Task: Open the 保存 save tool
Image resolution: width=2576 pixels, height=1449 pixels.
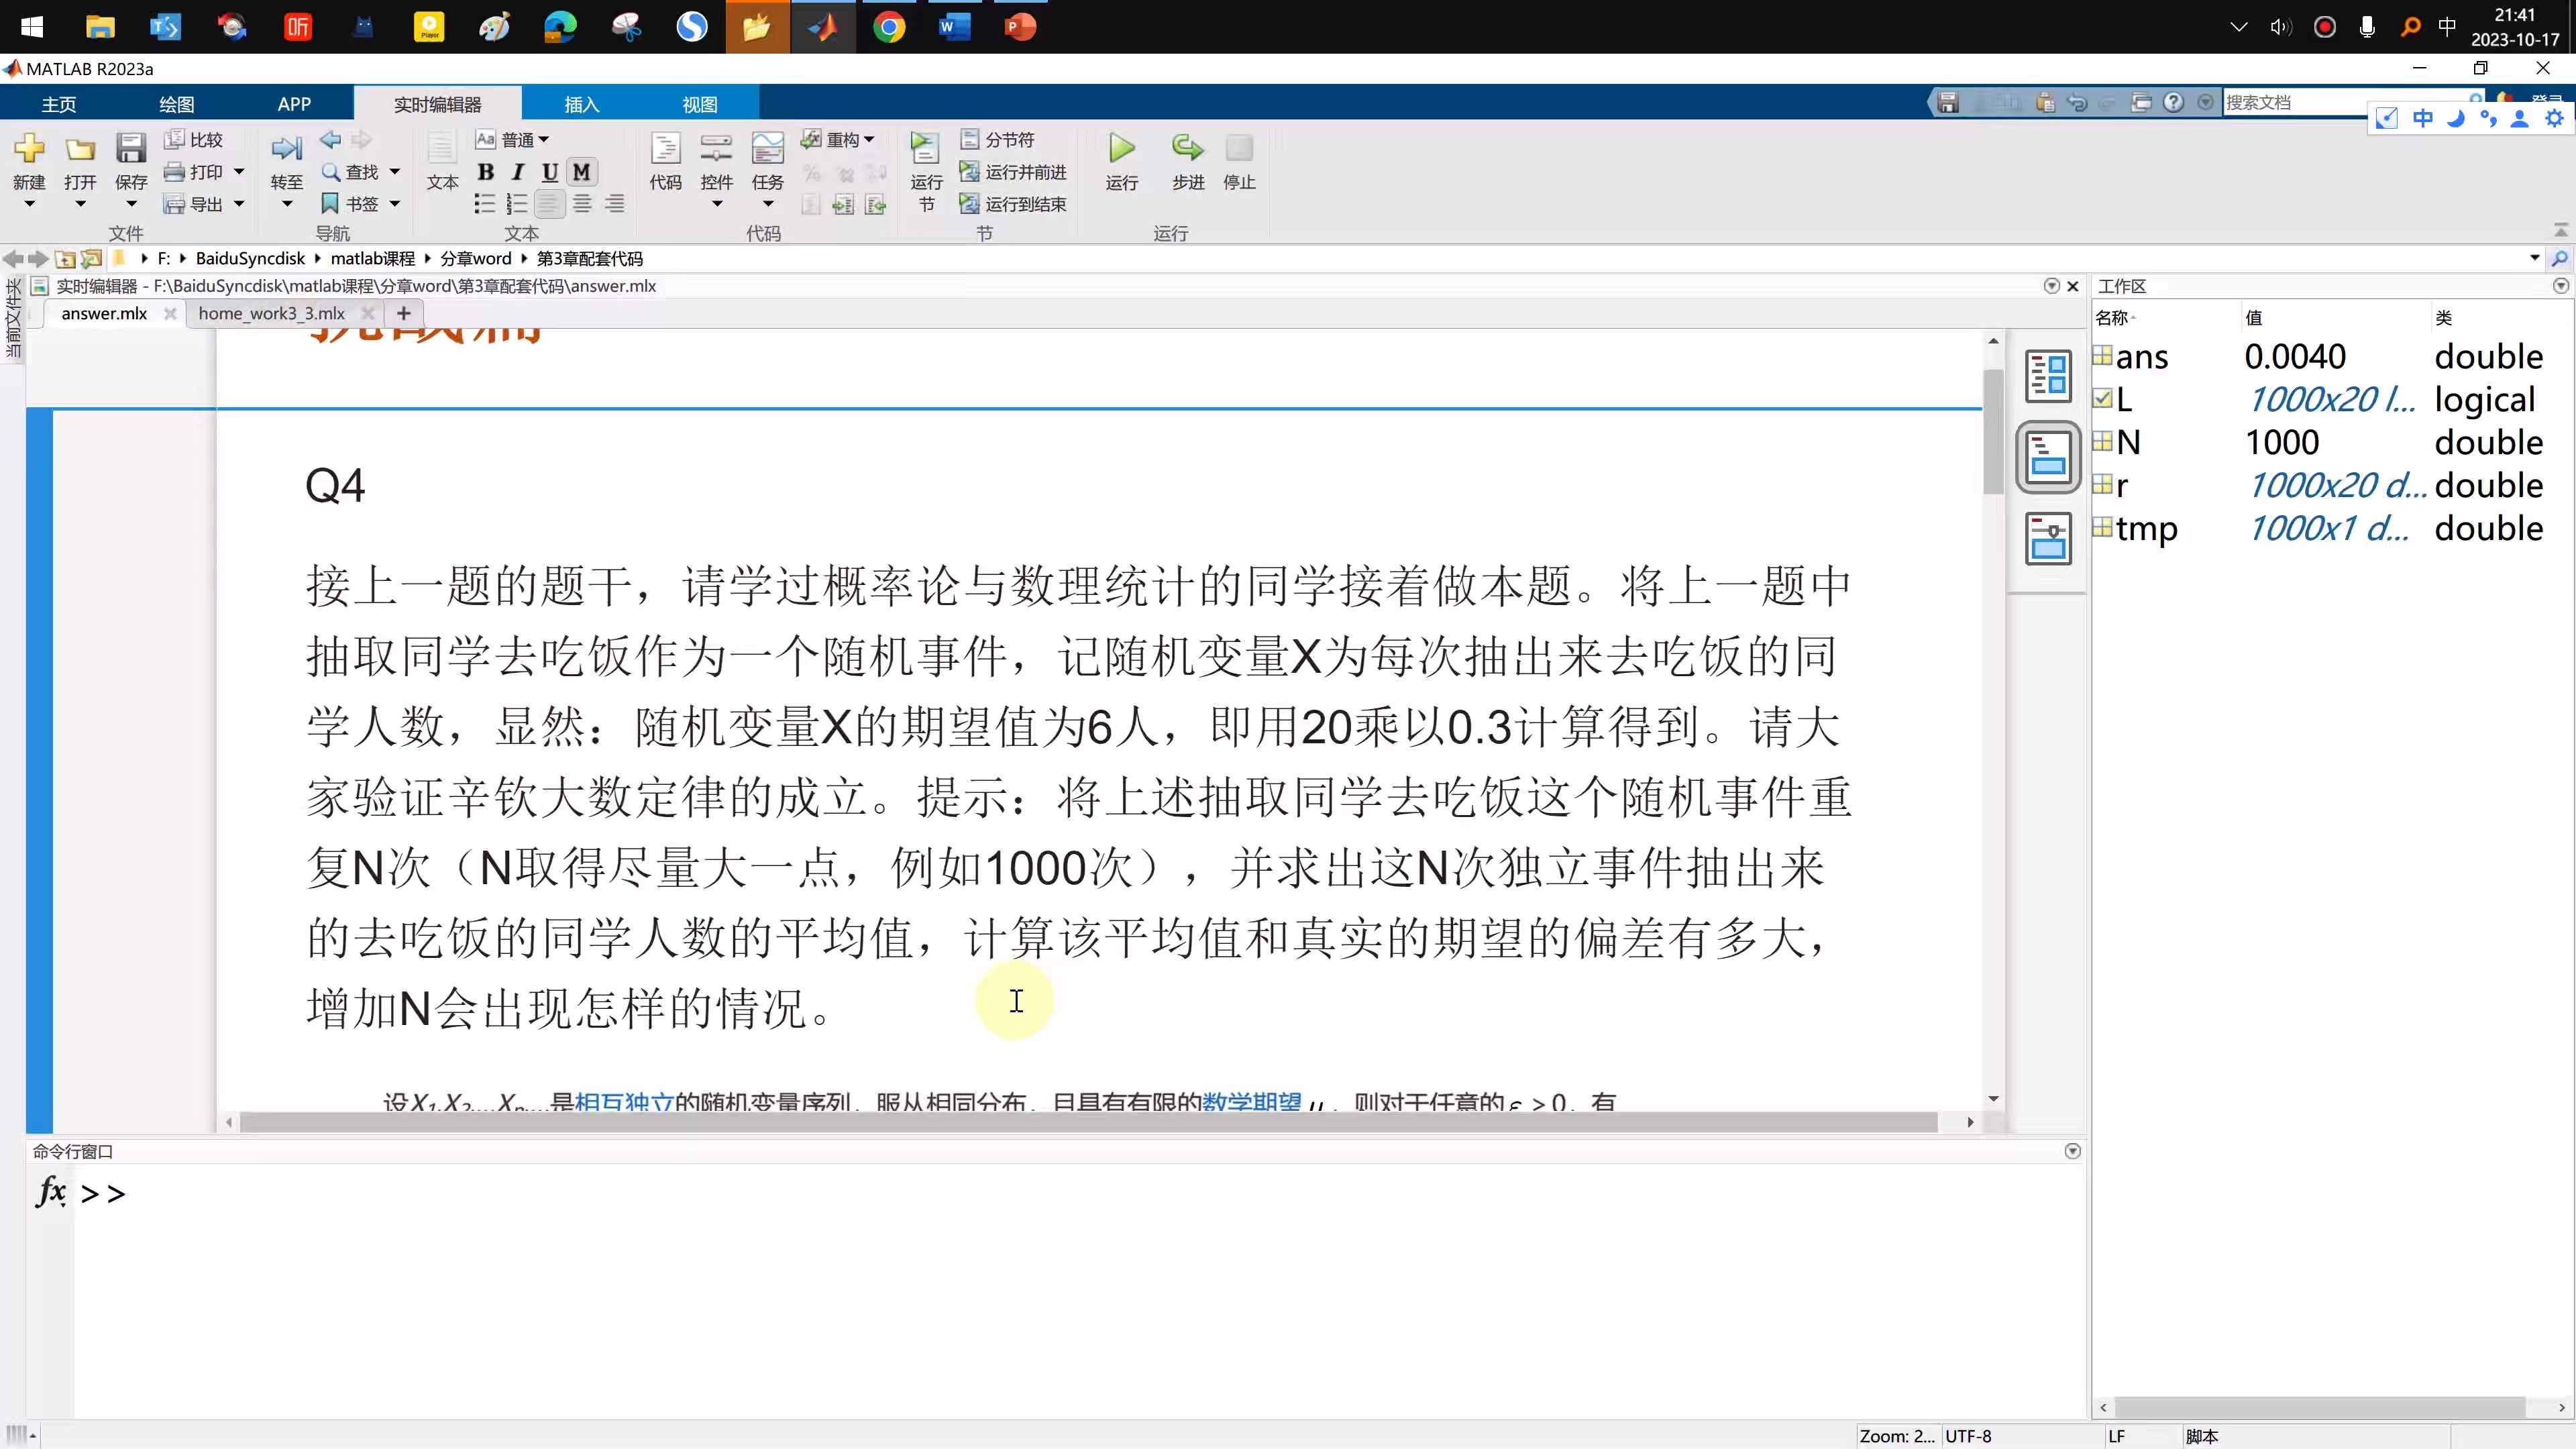Action: tap(130, 155)
